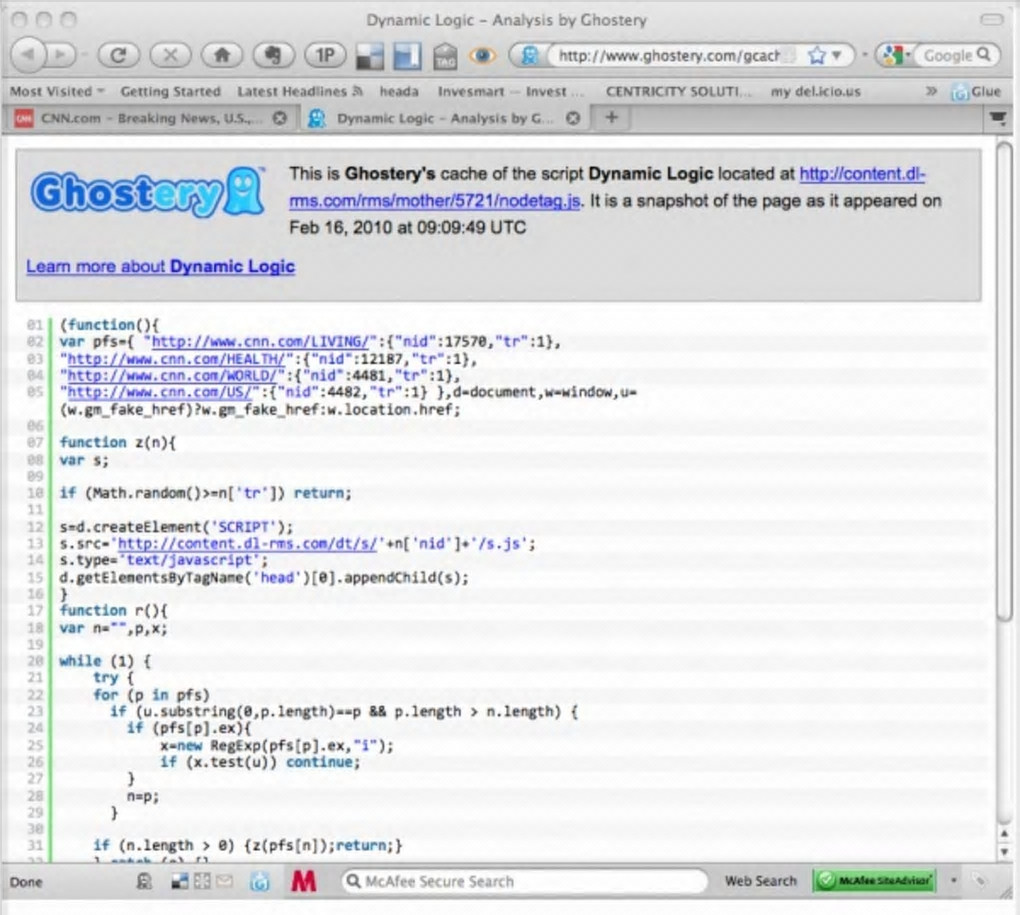Open the content.dl-rms.com/dt/s/ link in code

(247, 544)
